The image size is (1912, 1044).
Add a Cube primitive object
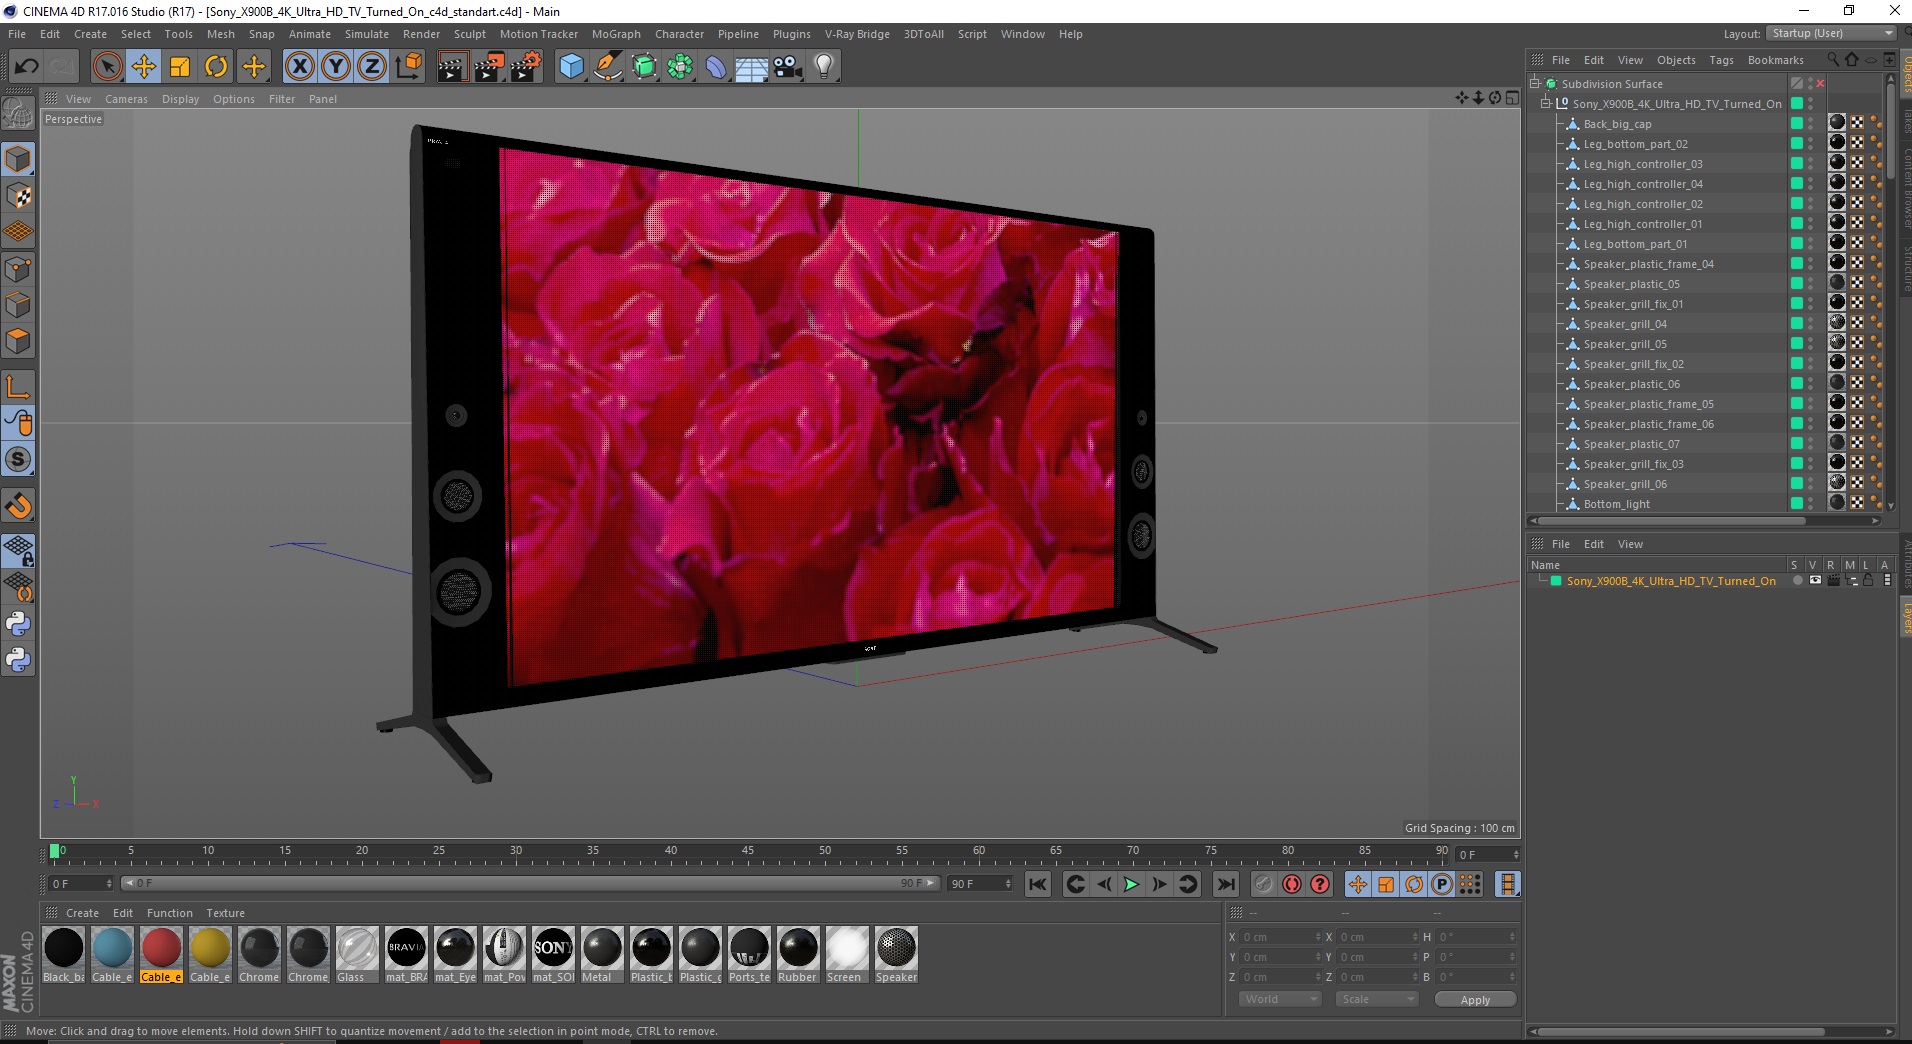click(571, 67)
